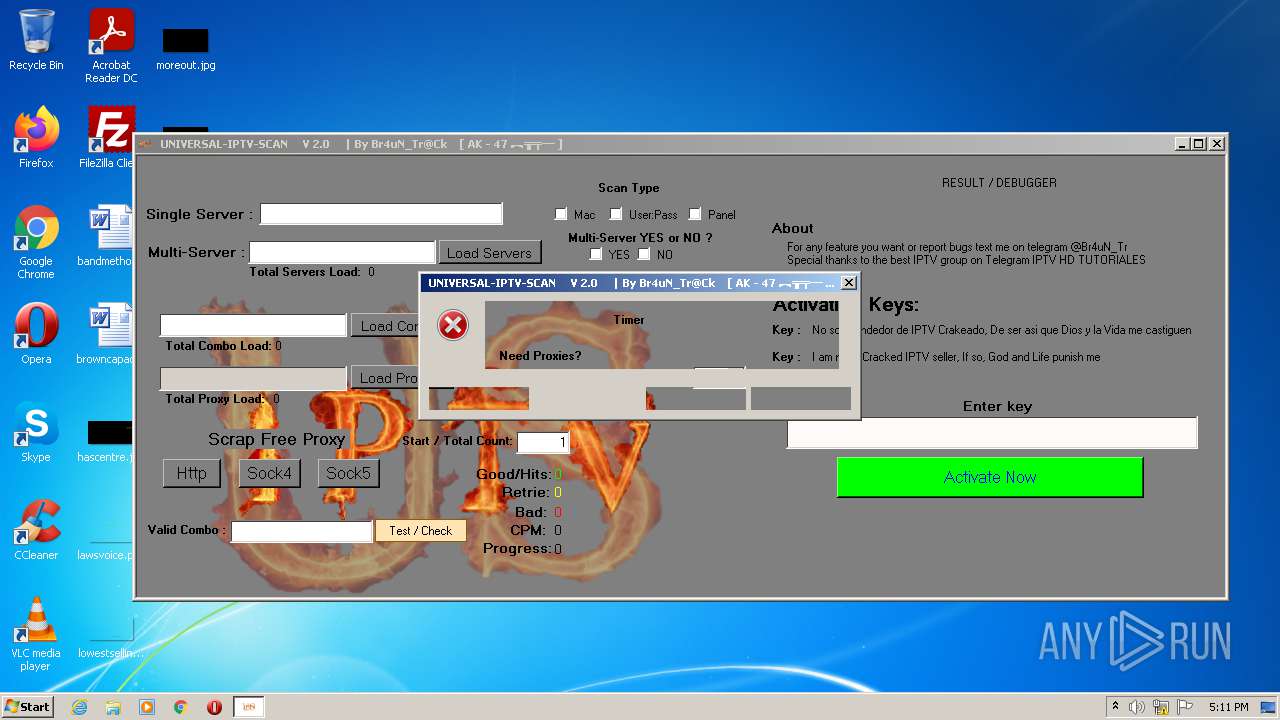Scrape free Http proxies
The height and width of the screenshot is (720, 1280).
(191, 473)
